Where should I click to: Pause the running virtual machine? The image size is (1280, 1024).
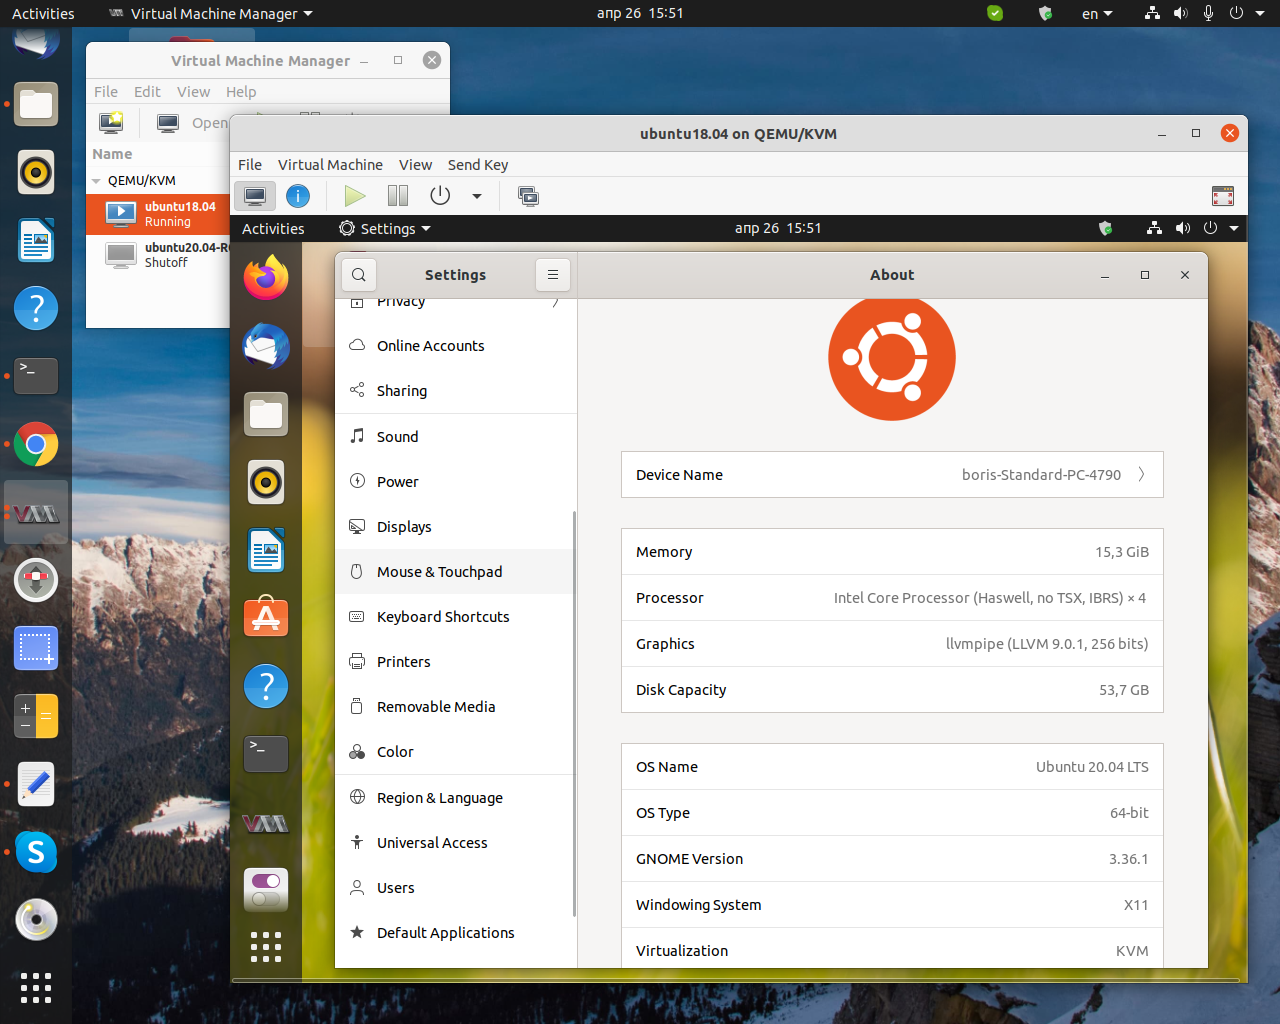point(397,195)
